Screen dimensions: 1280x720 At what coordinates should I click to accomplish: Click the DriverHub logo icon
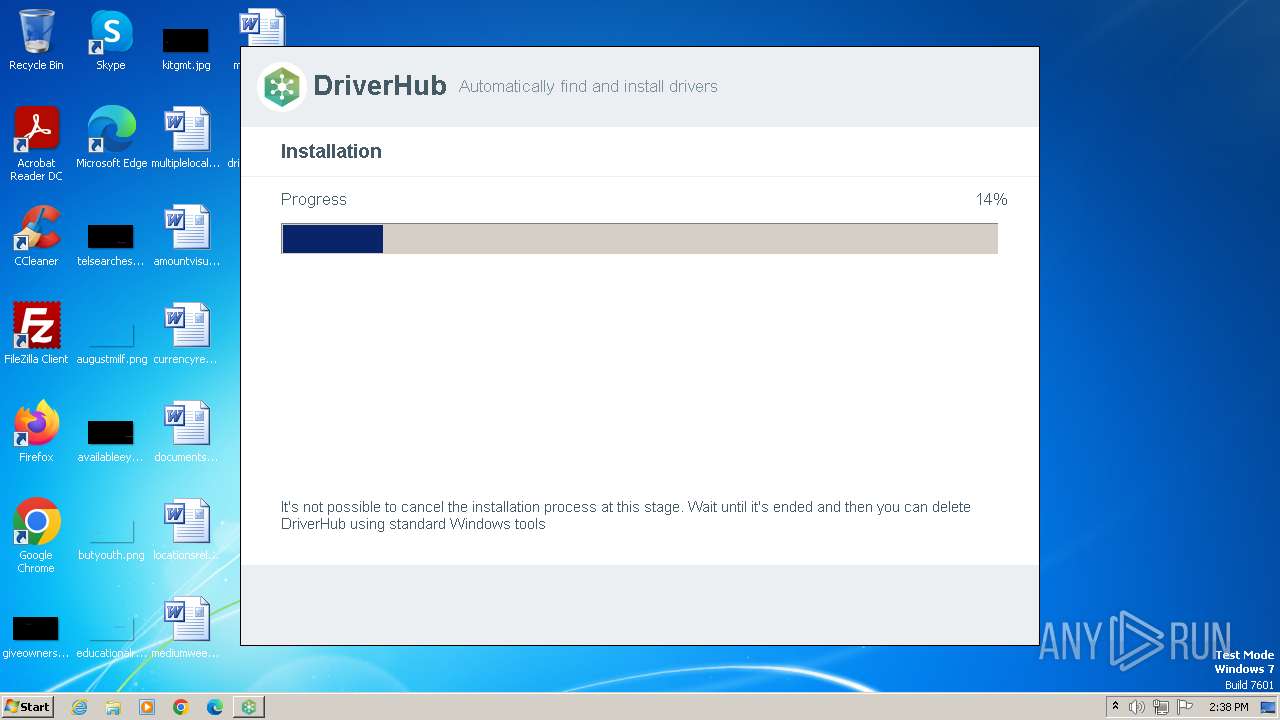282,87
